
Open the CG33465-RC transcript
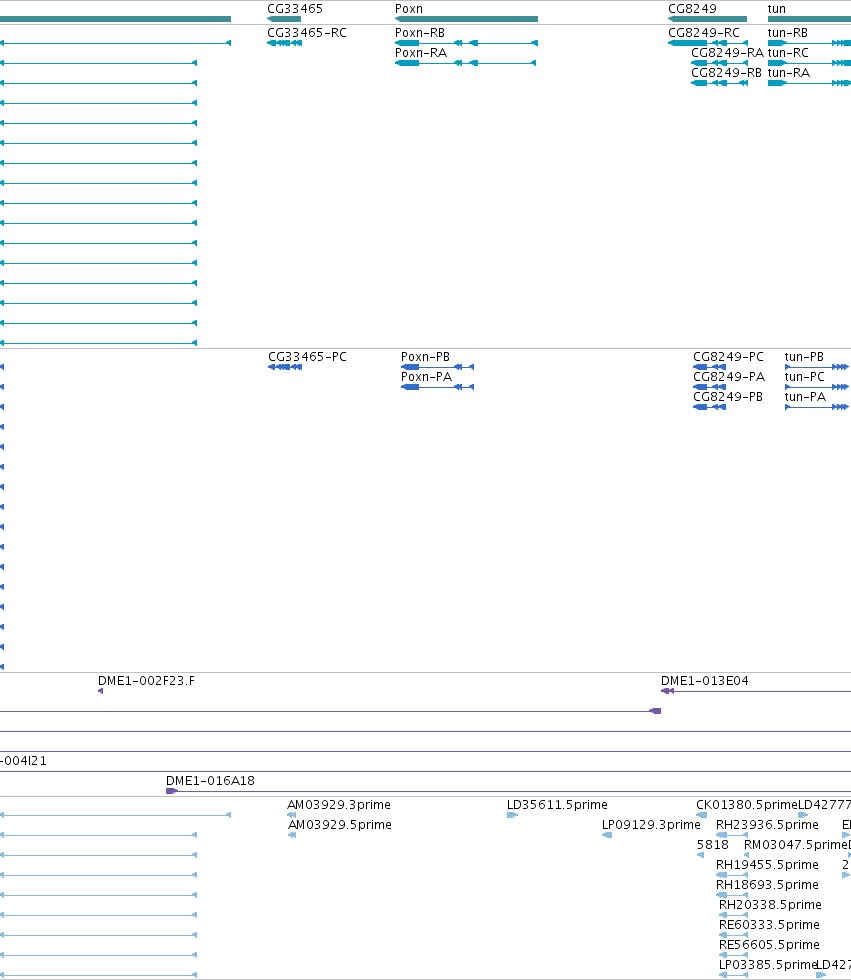285,43
